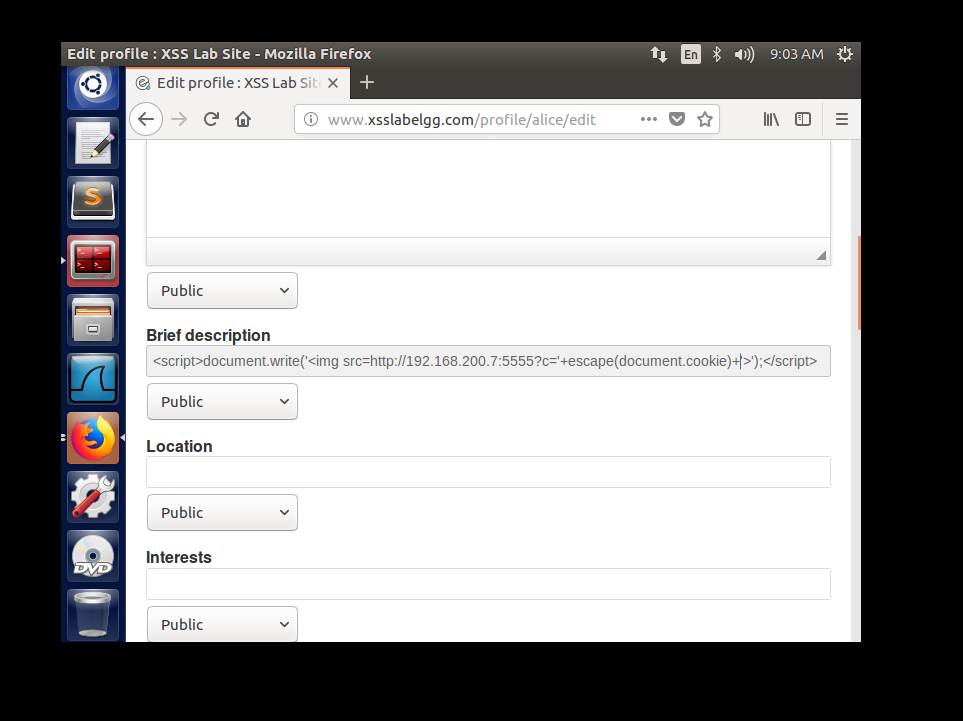The height and width of the screenshot is (721, 963).
Task: Open page actions three-dot menu
Action: [649, 119]
